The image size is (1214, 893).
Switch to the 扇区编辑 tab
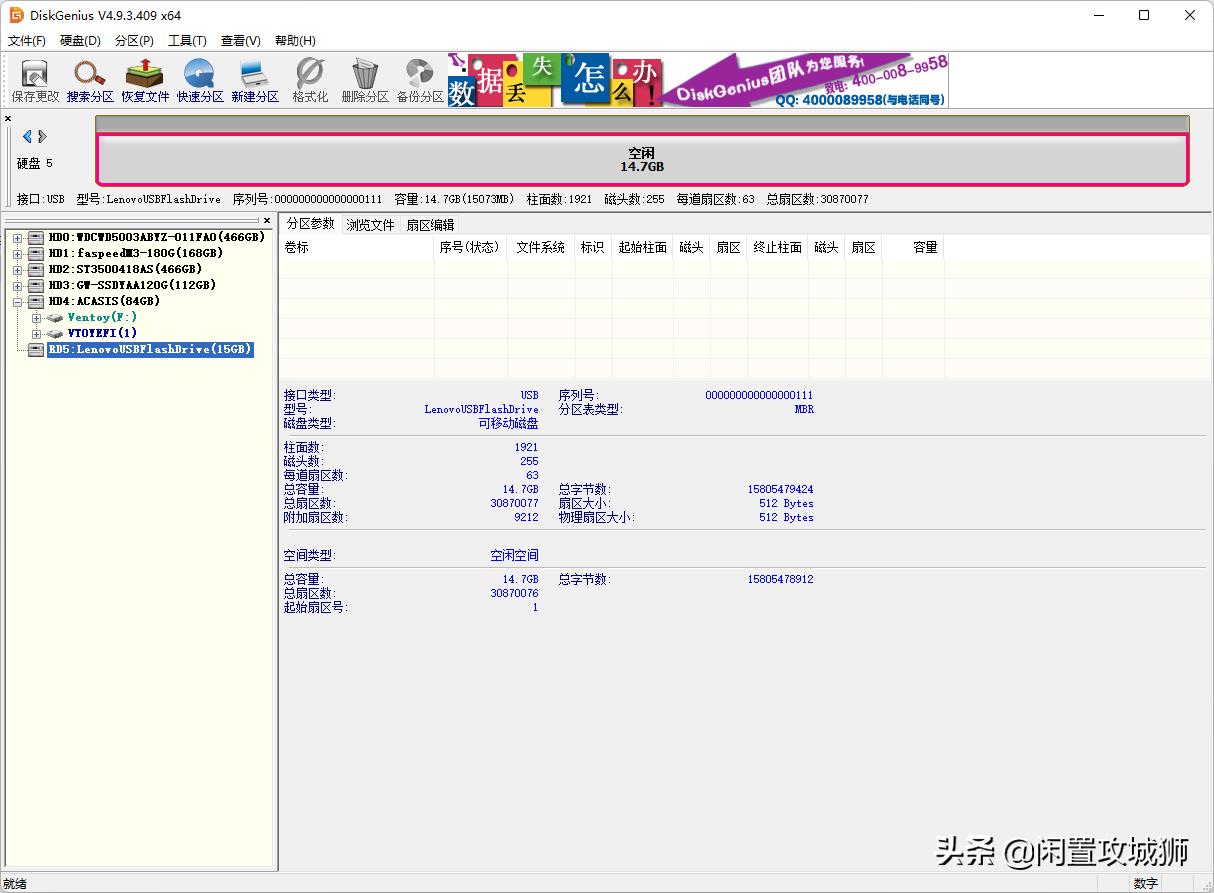pos(430,225)
